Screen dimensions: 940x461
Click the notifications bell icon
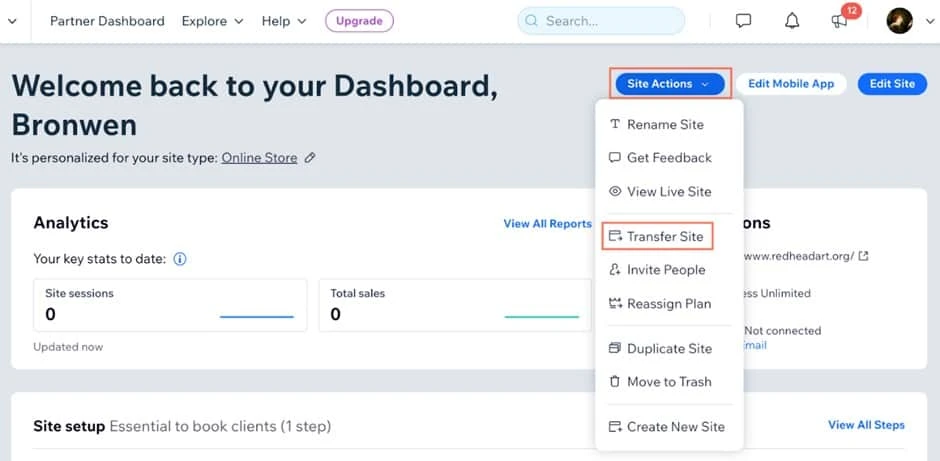coord(790,21)
